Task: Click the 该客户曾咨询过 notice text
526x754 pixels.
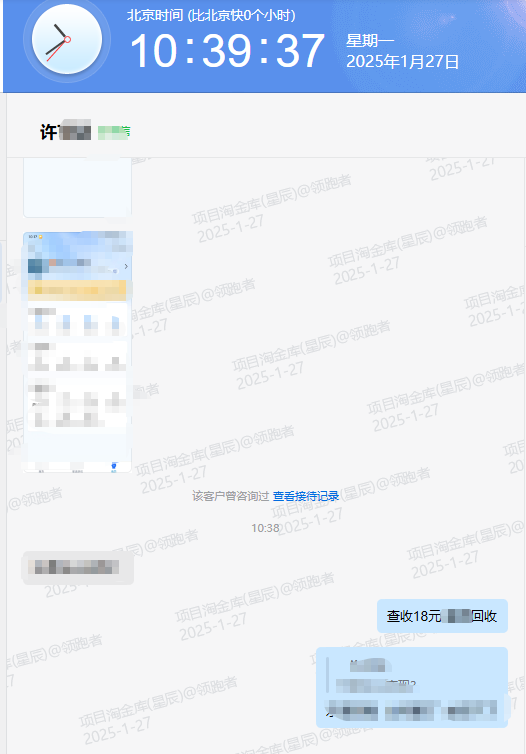Action: (230, 496)
